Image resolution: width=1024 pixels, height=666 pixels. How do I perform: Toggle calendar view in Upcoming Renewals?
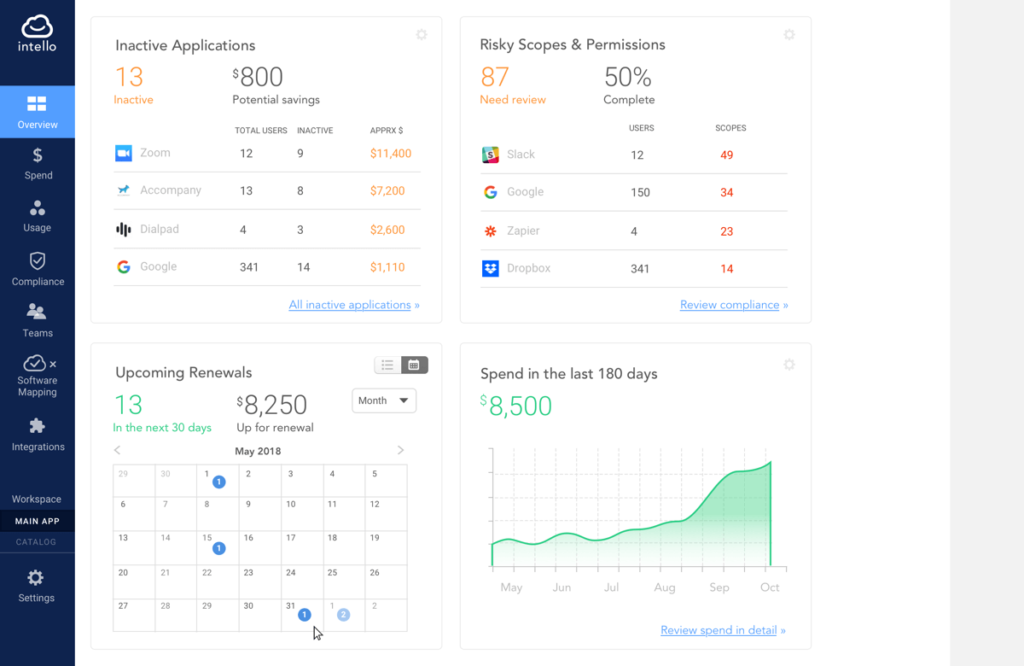(x=414, y=365)
